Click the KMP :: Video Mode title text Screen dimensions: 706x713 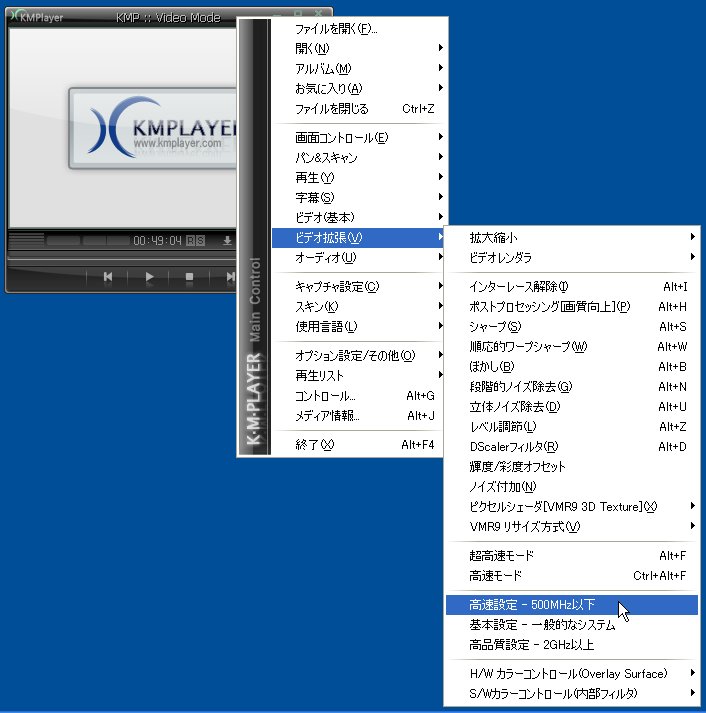[168, 18]
